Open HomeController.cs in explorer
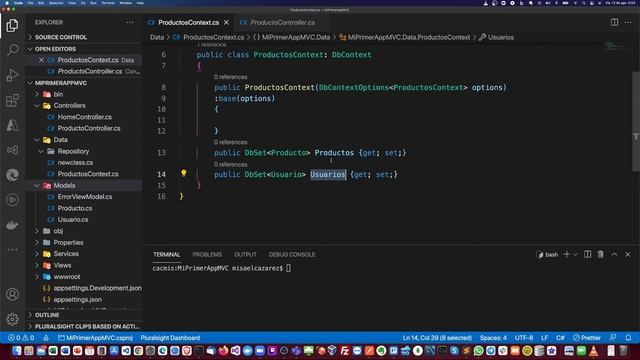 click(x=84, y=117)
